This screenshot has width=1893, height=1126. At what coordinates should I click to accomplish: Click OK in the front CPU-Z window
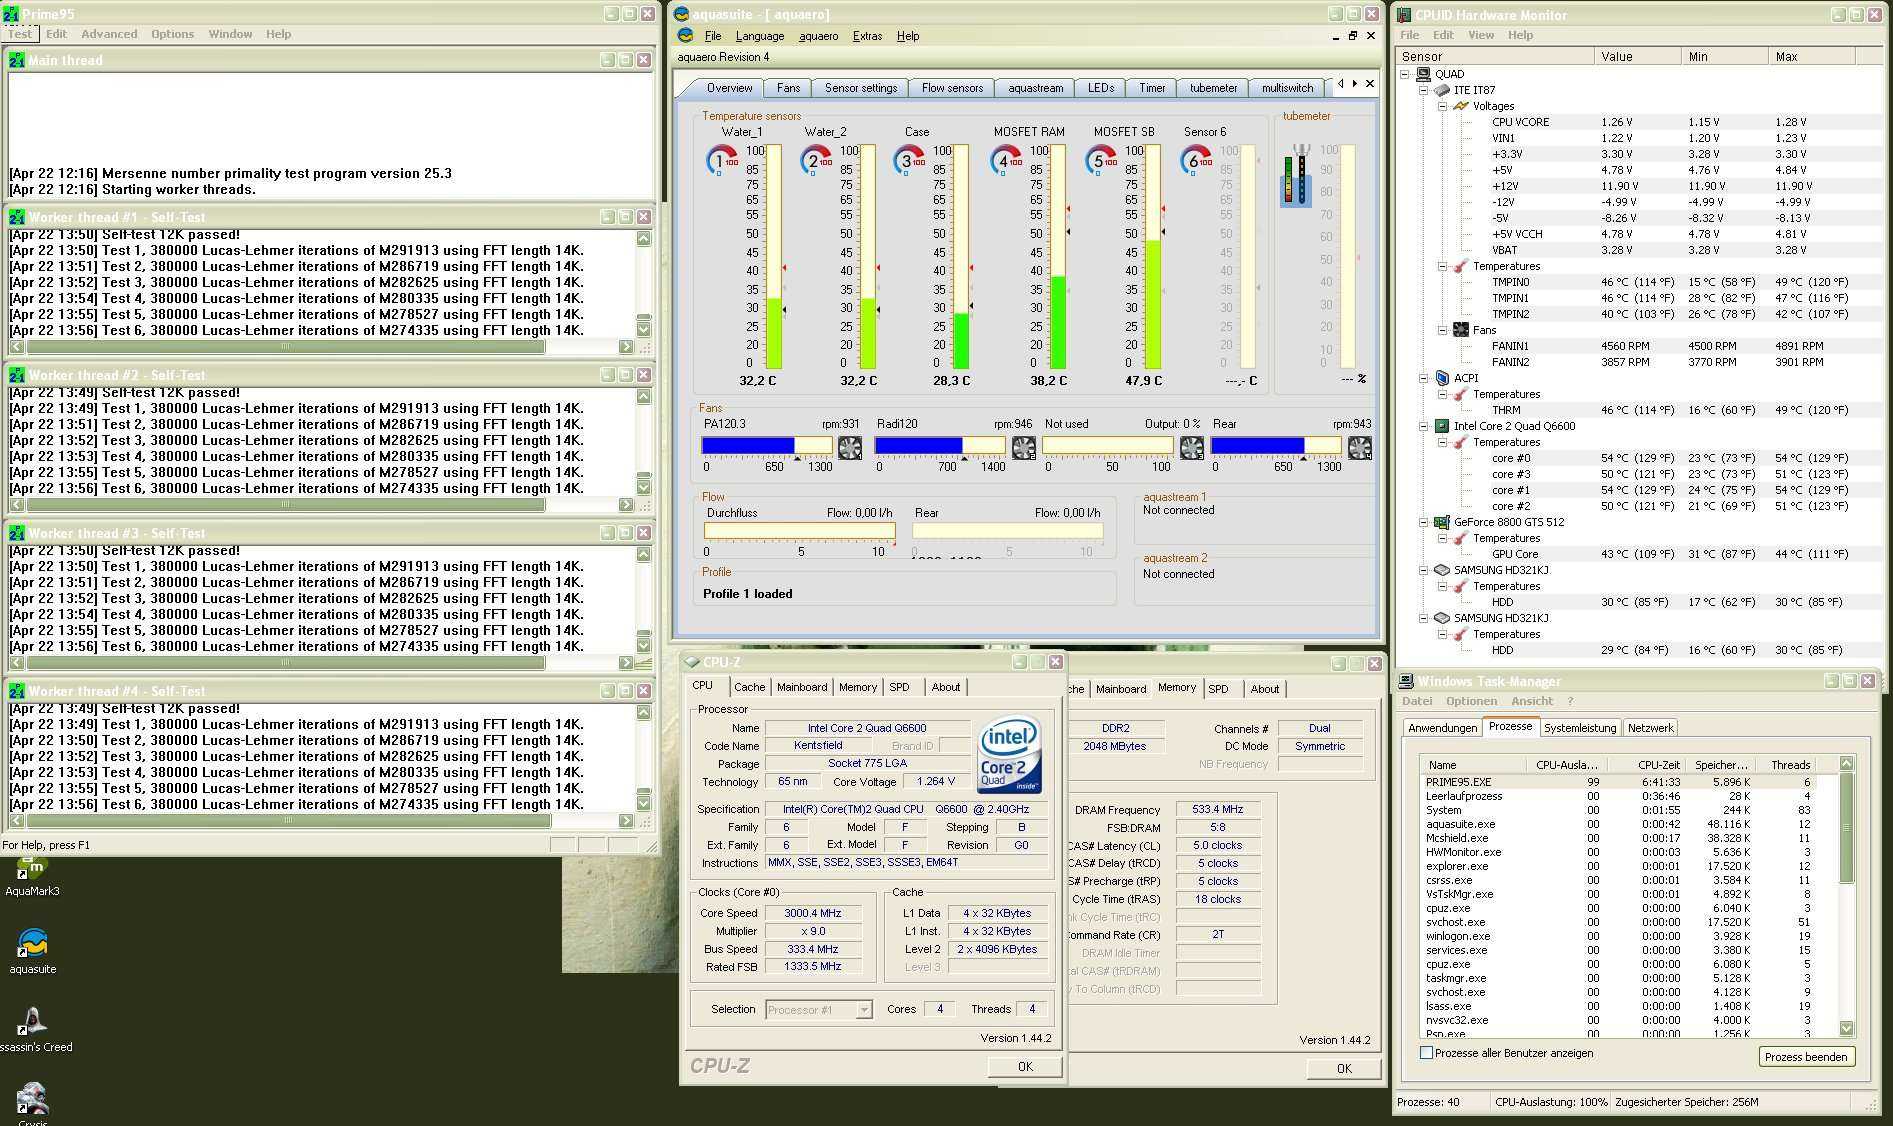pos(1025,1067)
